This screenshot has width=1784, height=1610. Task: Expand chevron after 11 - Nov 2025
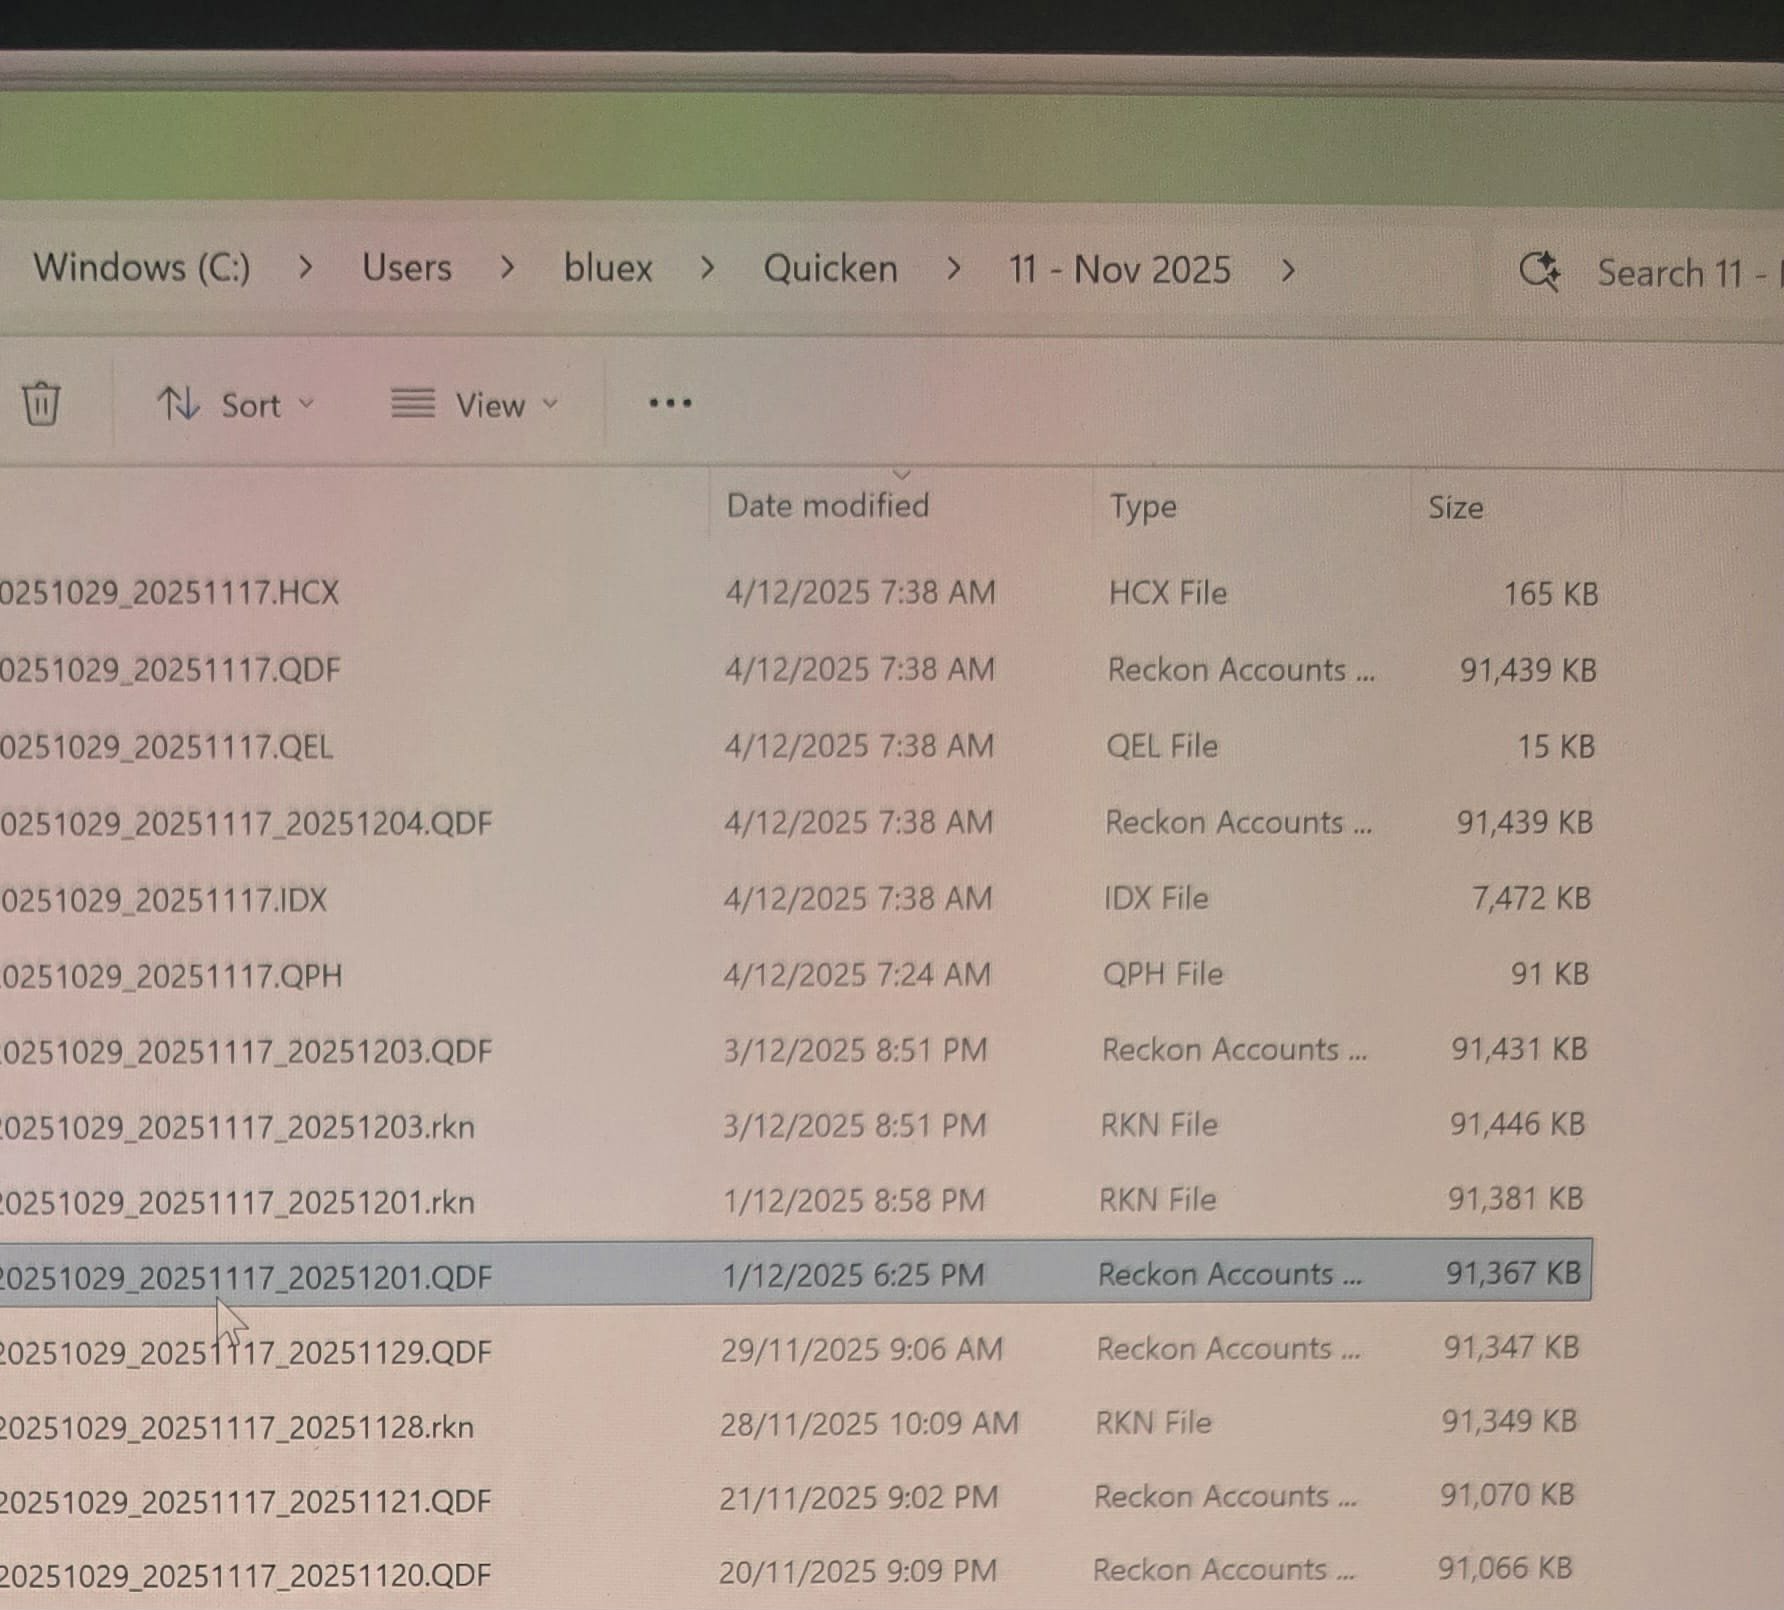click(x=1288, y=270)
